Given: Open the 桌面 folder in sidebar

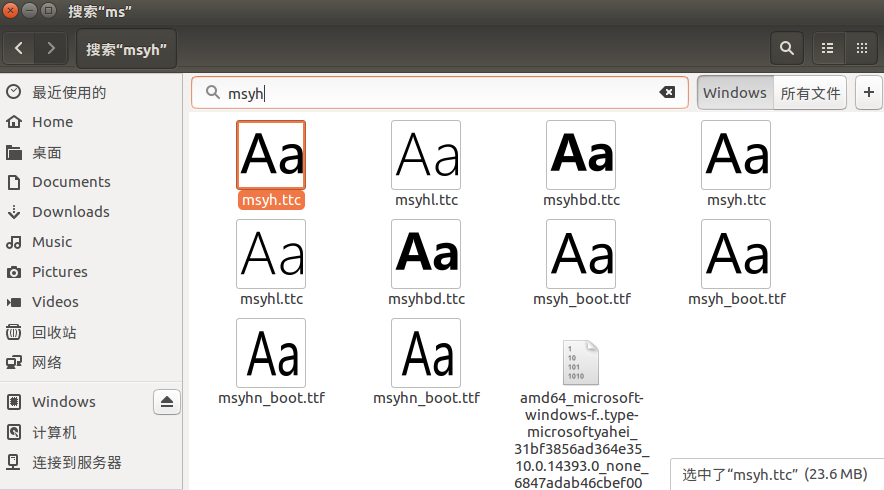Looking at the screenshot, I should [x=91, y=152].
